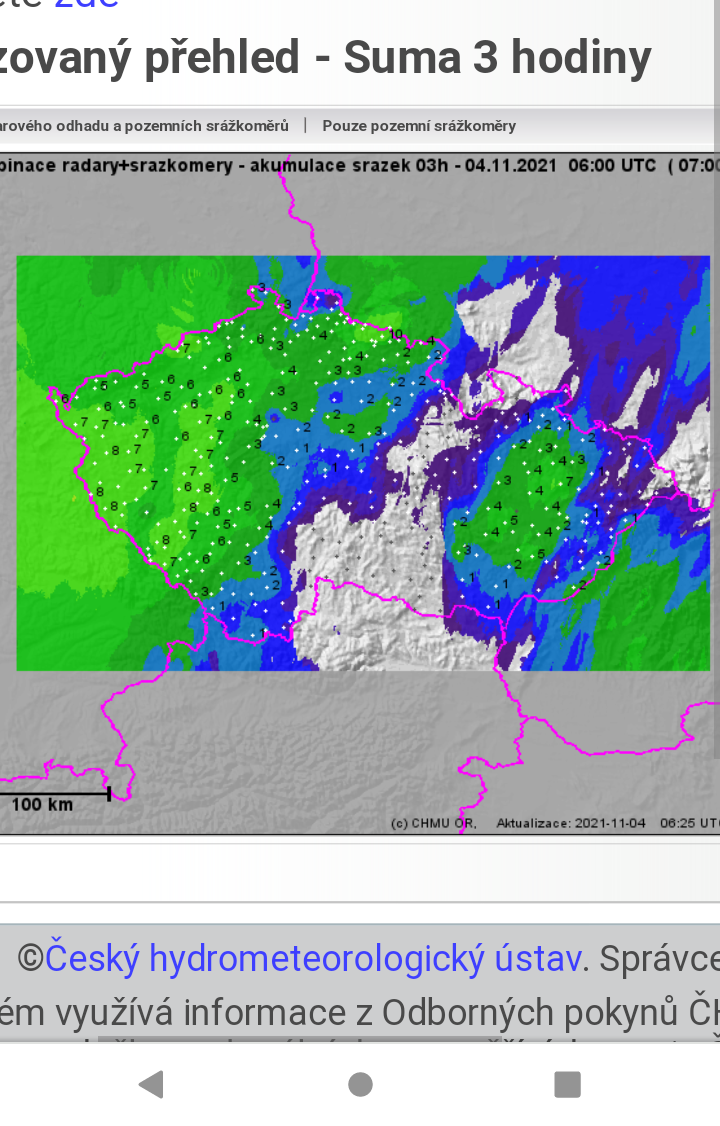Tap the "(c) CHMU OR." copyright label

[x=433, y=823]
